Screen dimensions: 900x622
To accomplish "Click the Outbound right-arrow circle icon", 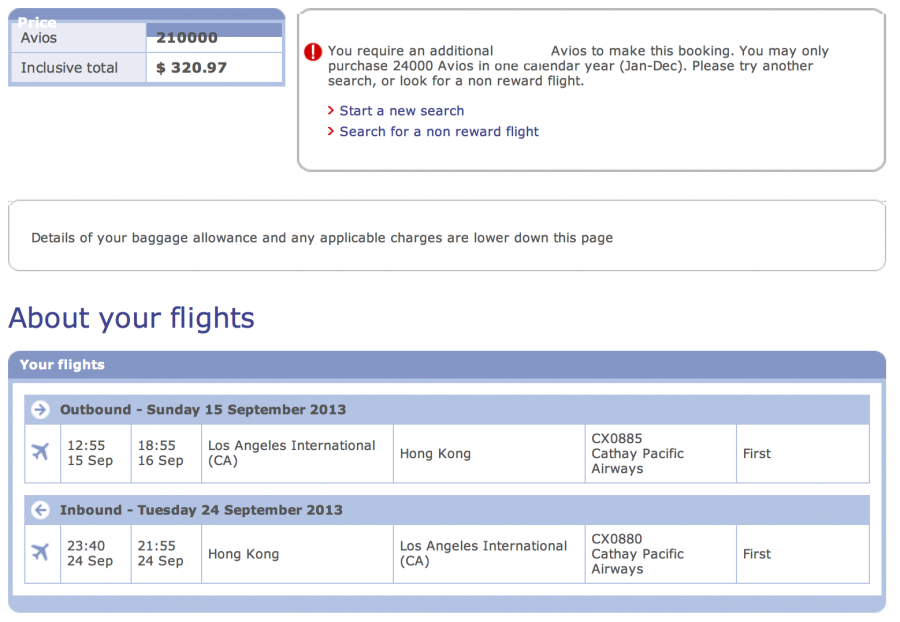I will (40, 410).
